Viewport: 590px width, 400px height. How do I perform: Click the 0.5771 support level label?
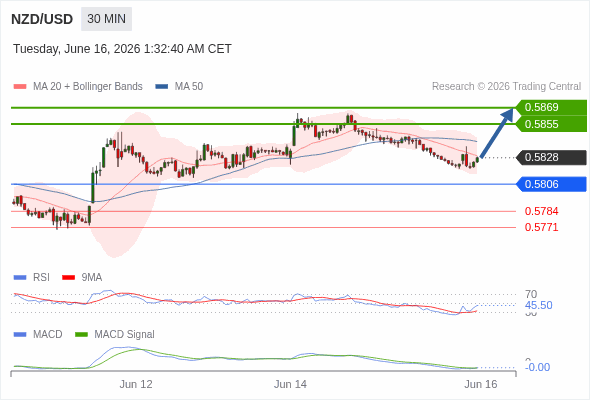point(541,227)
